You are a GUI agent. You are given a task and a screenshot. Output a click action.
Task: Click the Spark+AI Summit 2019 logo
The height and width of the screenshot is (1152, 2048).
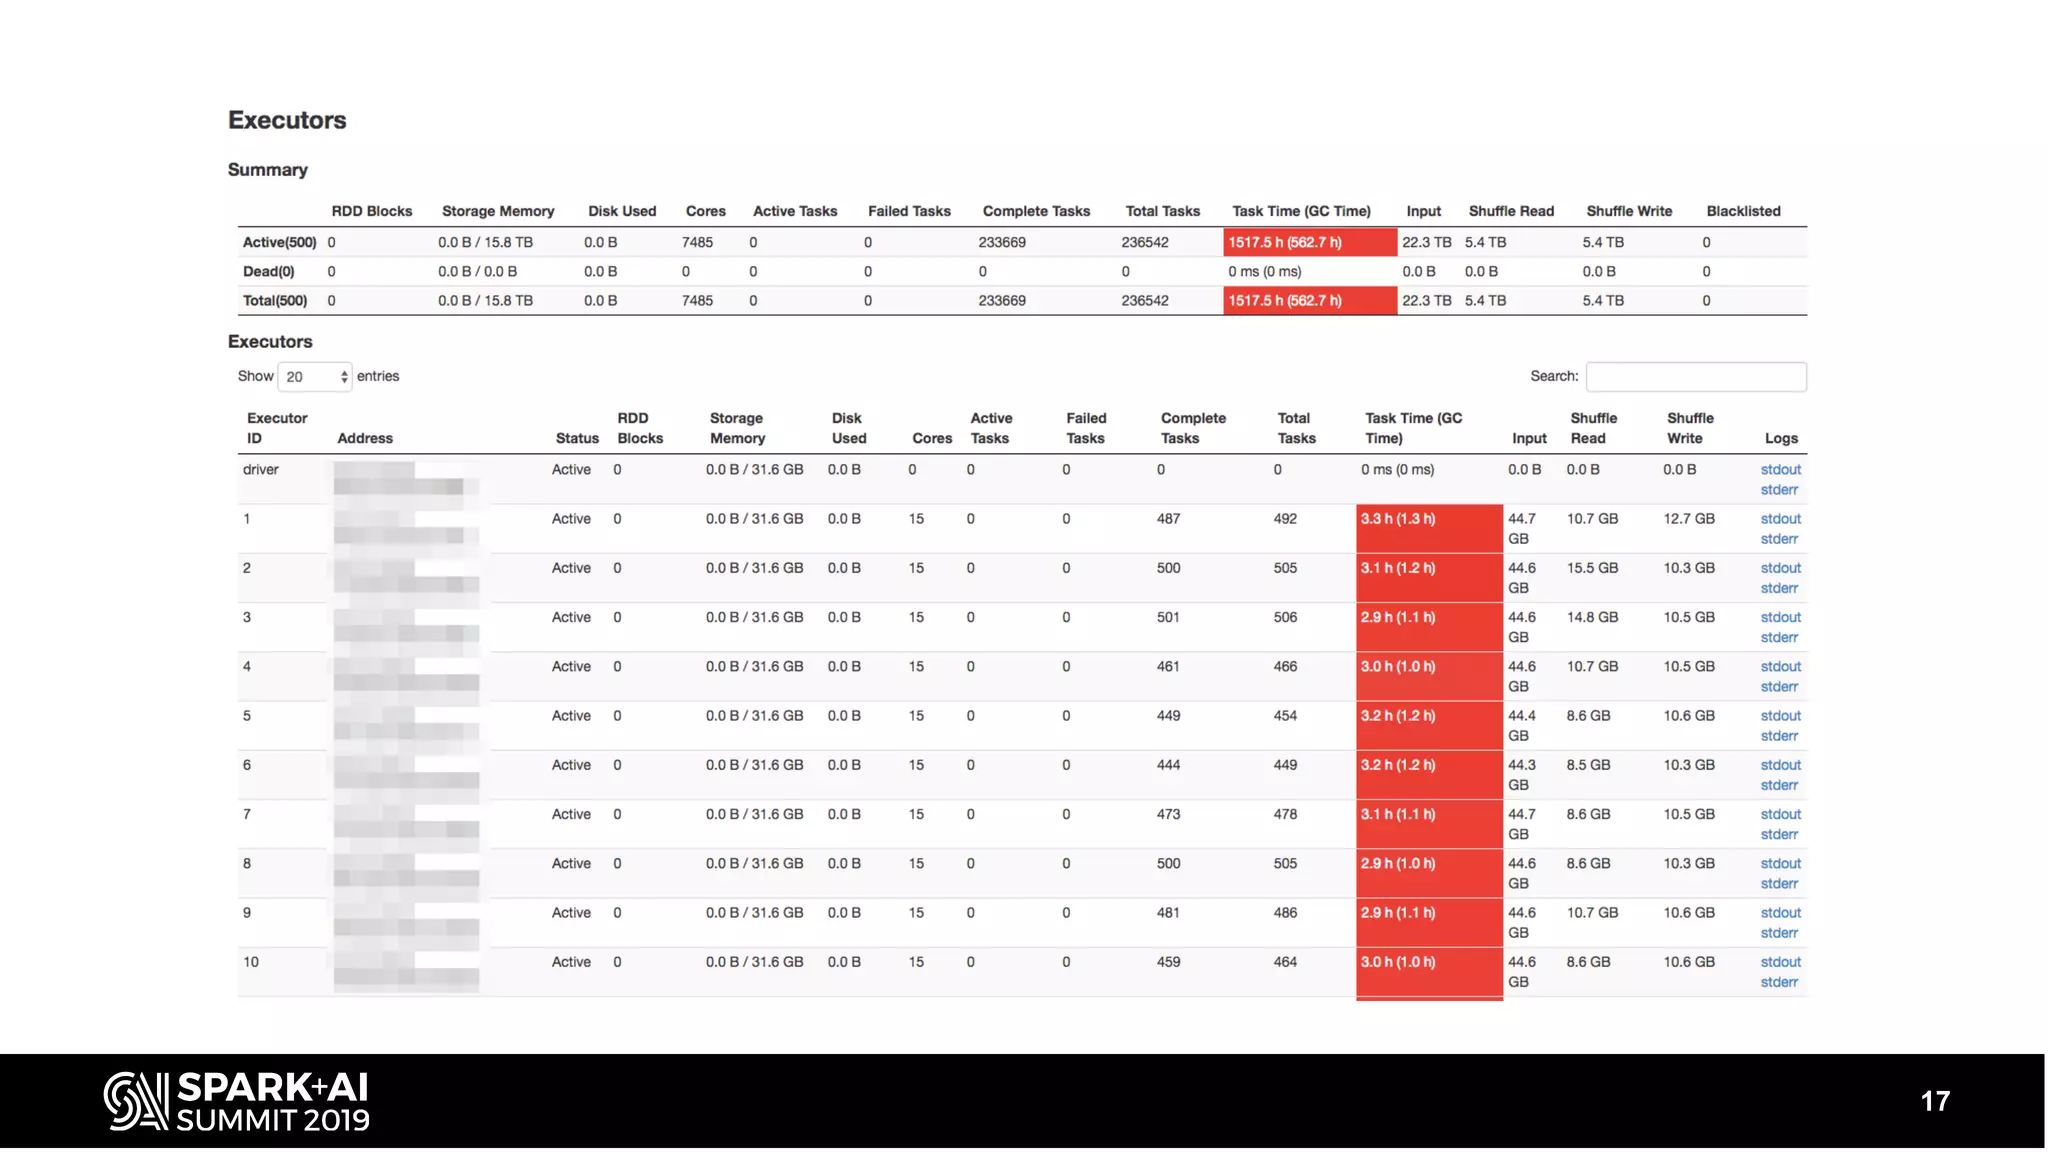pyautogui.click(x=237, y=1101)
